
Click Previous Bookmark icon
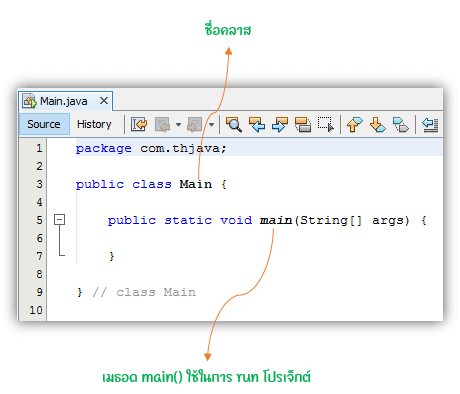point(354,124)
